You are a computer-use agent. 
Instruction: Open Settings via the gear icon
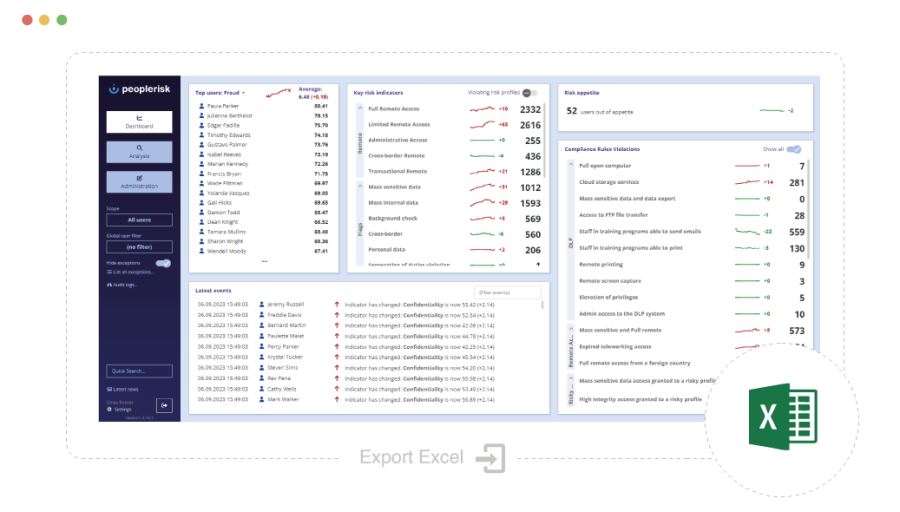click(x=109, y=409)
